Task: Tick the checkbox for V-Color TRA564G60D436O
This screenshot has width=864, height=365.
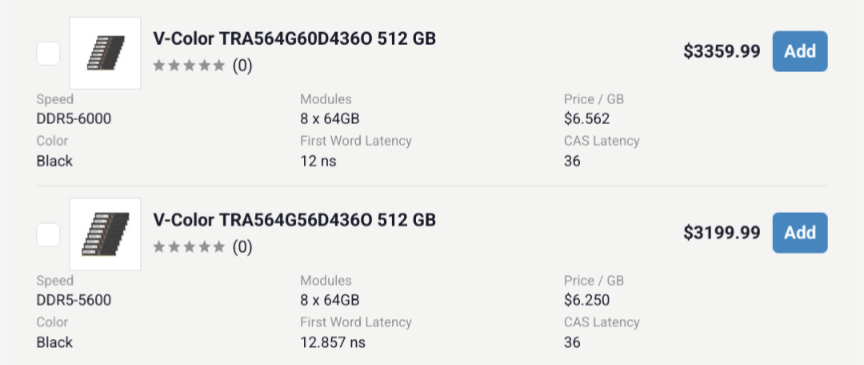Action: (x=48, y=53)
